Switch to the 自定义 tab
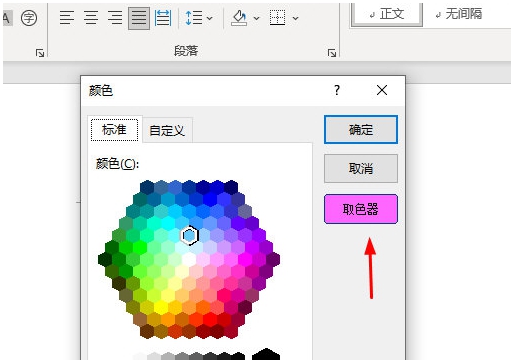511x360 pixels. (167, 130)
